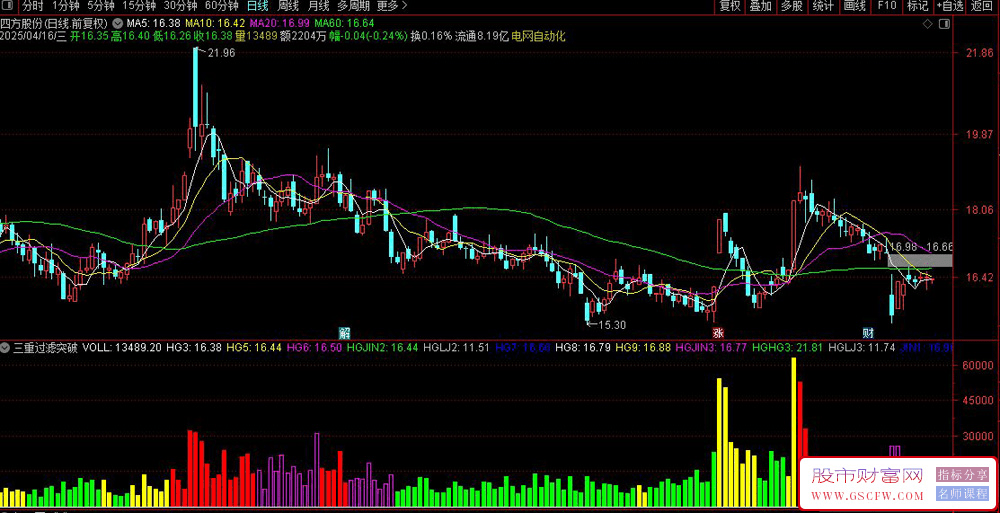Screen dimensions: 1000x513
Task: Click the side panel icon beside the diamond
Action: 945,24
